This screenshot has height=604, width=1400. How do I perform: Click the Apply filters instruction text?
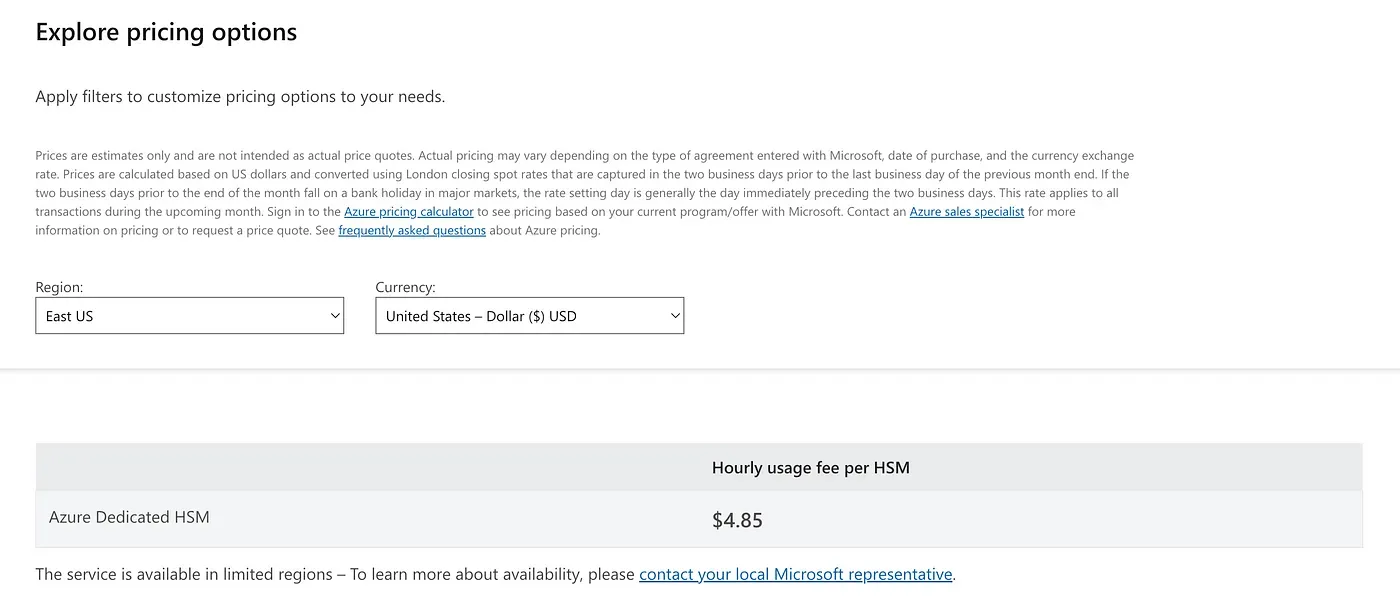coord(240,96)
